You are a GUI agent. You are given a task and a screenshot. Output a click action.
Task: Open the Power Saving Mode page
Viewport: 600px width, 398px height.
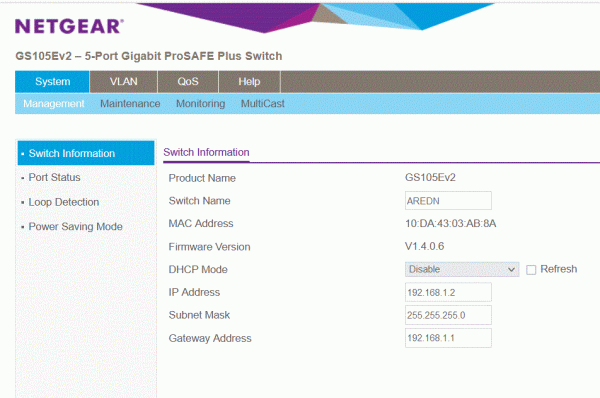point(75,227)
